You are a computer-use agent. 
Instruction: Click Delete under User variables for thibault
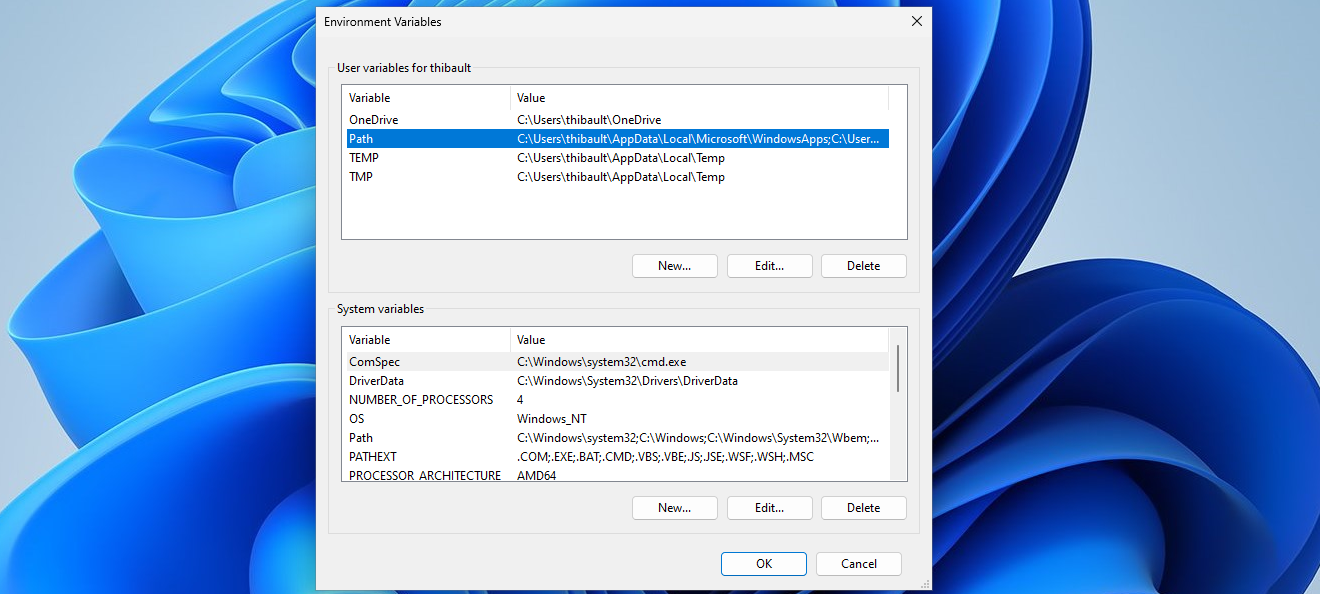pyautogui.click(x=864, y=266)
